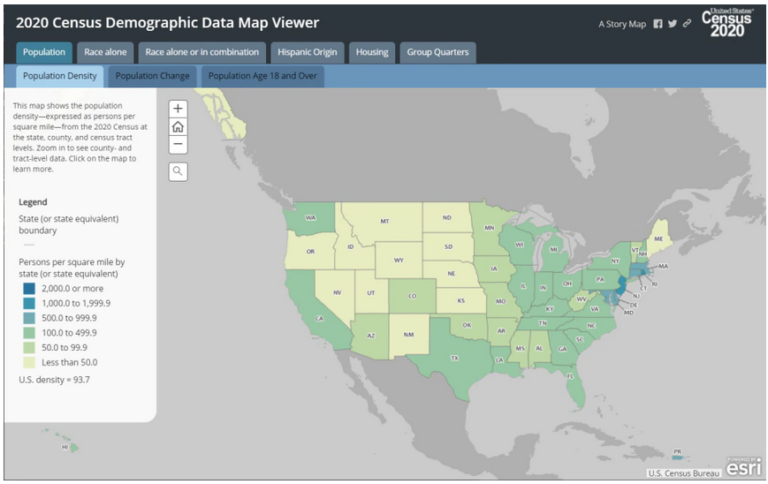Show the Population Change subtab

click(153, 75)
